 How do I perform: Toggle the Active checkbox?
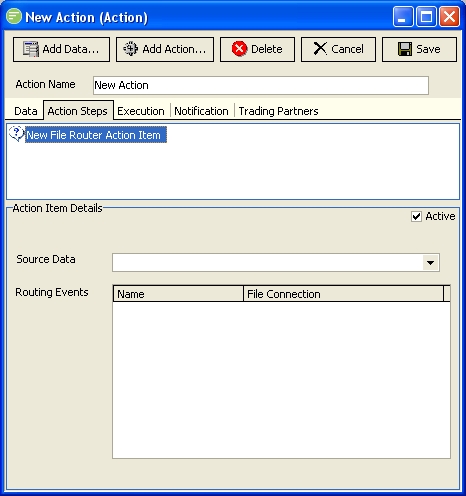(x=416, y=216)
